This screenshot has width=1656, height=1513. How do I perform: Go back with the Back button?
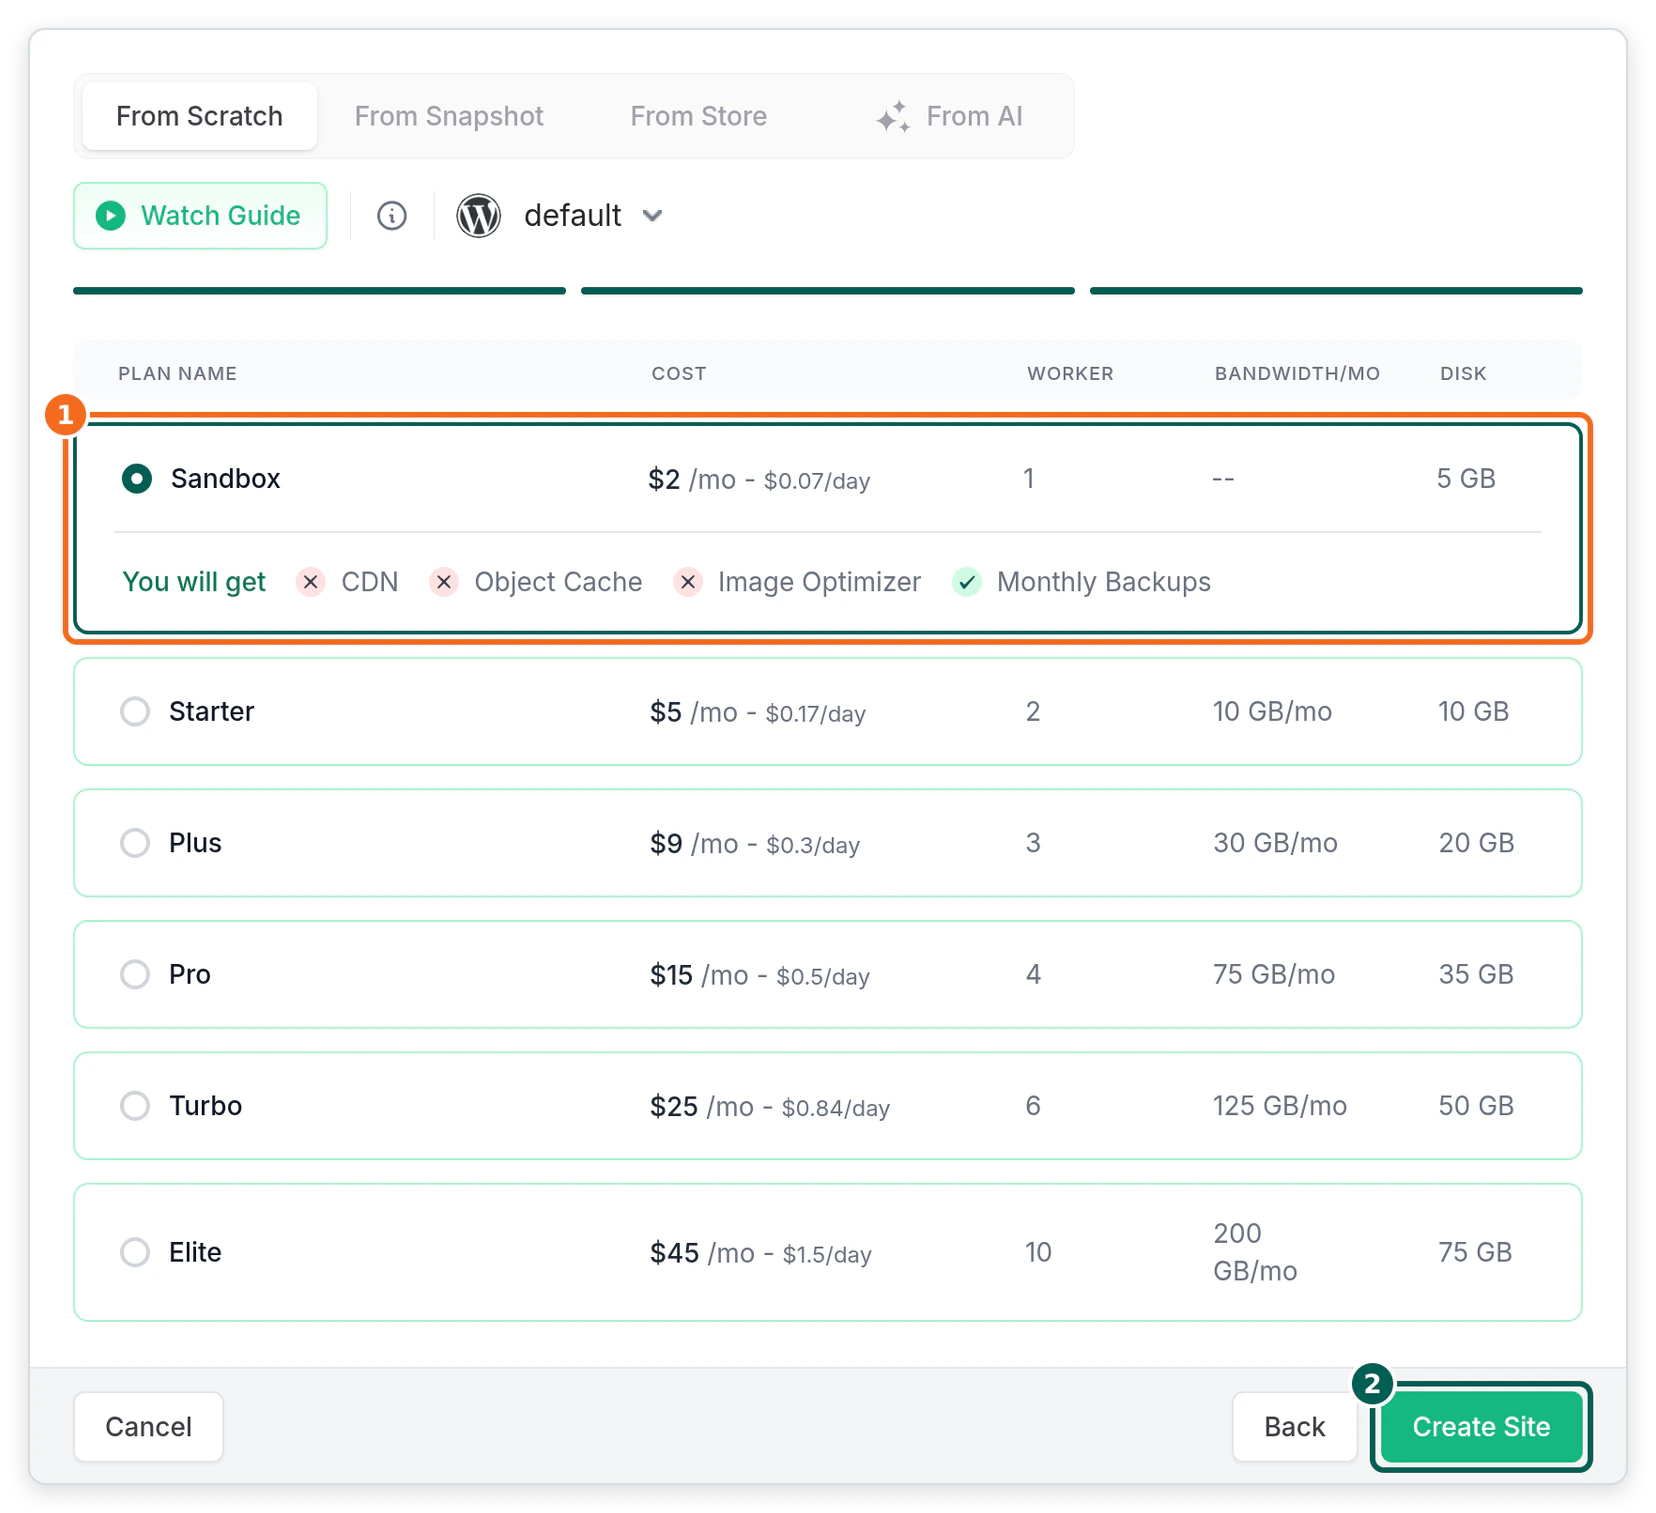coord(1294,1427)
